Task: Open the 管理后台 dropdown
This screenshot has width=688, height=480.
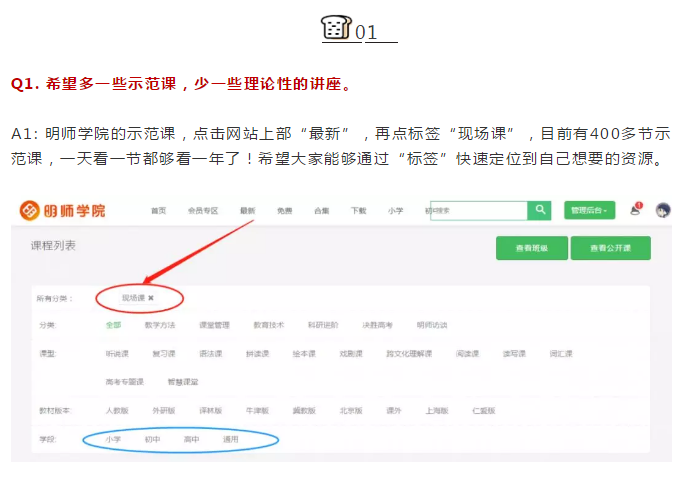Action: click(588, 210)
